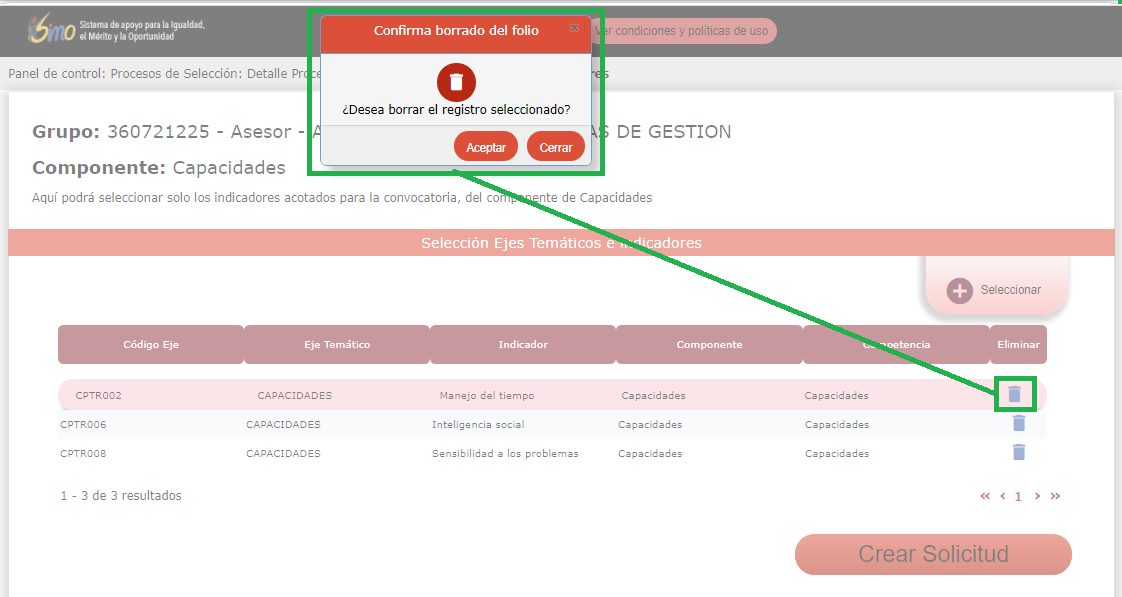Click the Indicador column header
1122x597 pixels.
[522, 345]
